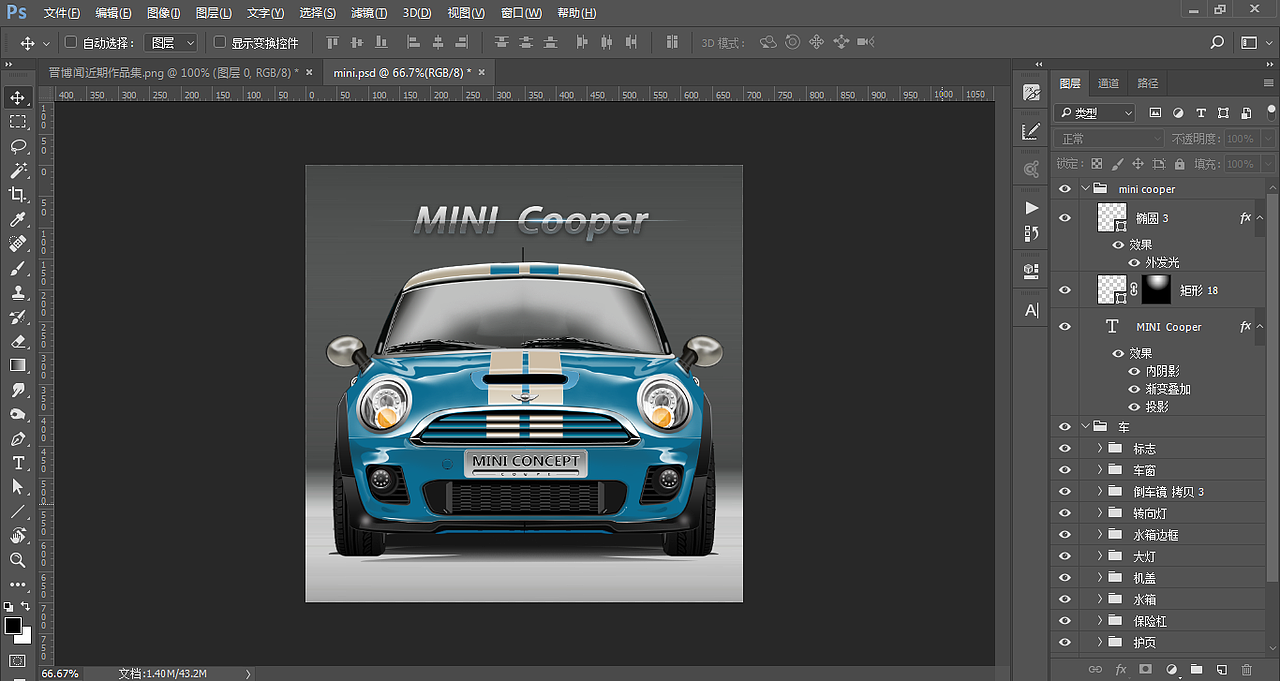Select the Gradient tool
The image size is (1280, 681).
coord(18,366)
